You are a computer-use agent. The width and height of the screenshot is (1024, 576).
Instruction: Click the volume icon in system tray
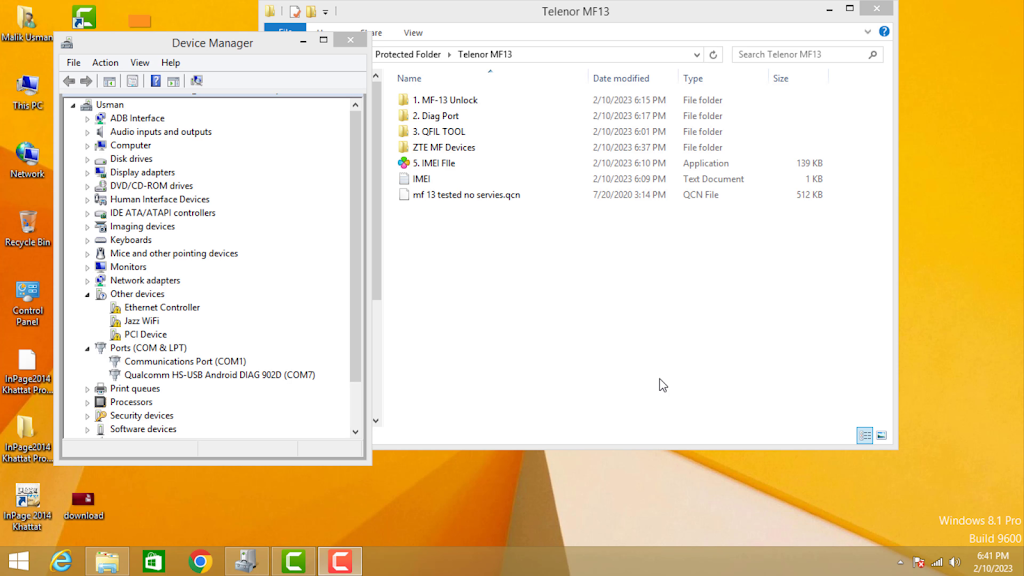955,562
